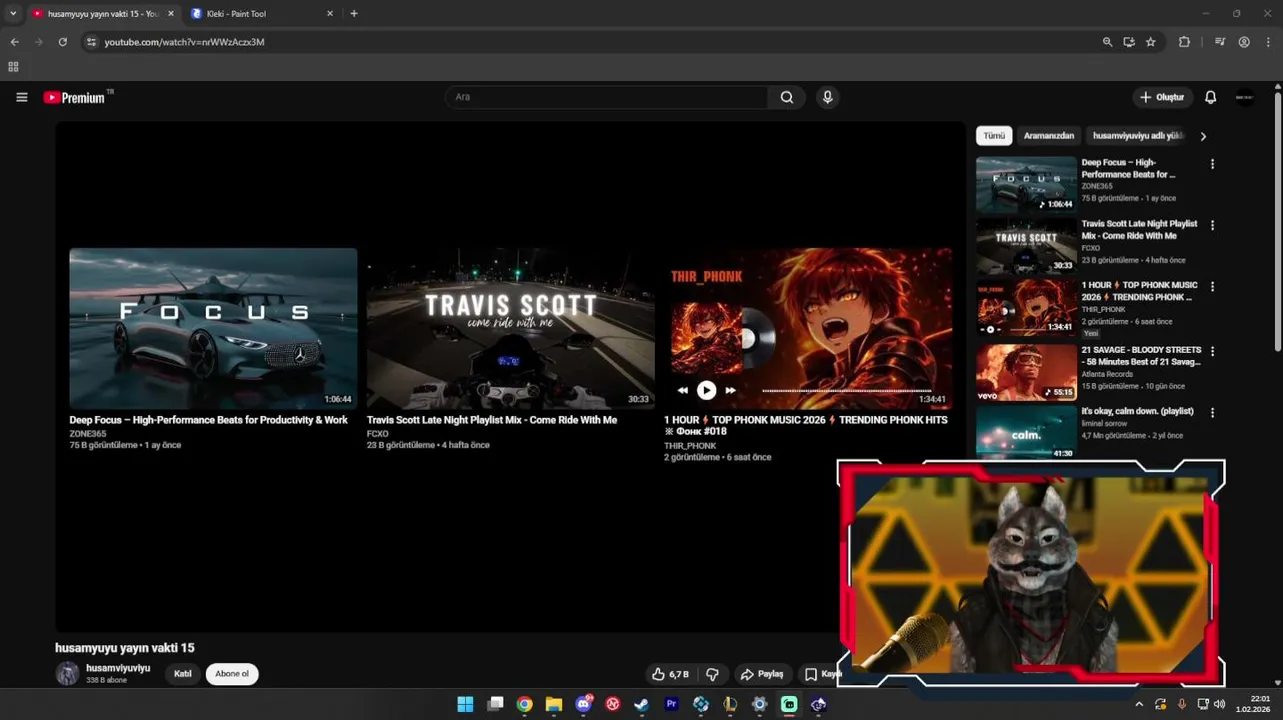Click the YouTube search magnifier button

(787, 97)
